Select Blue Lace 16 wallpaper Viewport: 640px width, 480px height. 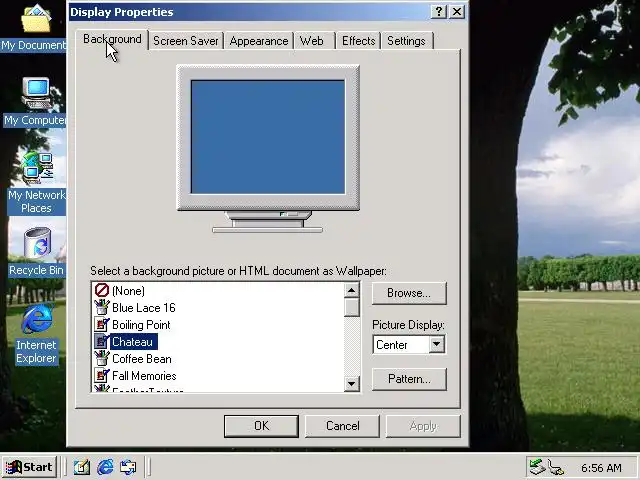144,308
